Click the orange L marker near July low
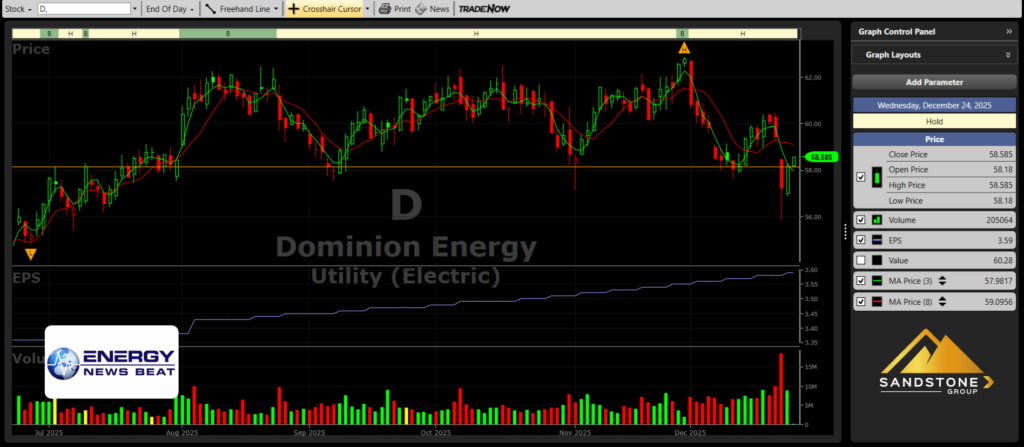Viewport: 1024px width, 447px height. pos(31,254)
